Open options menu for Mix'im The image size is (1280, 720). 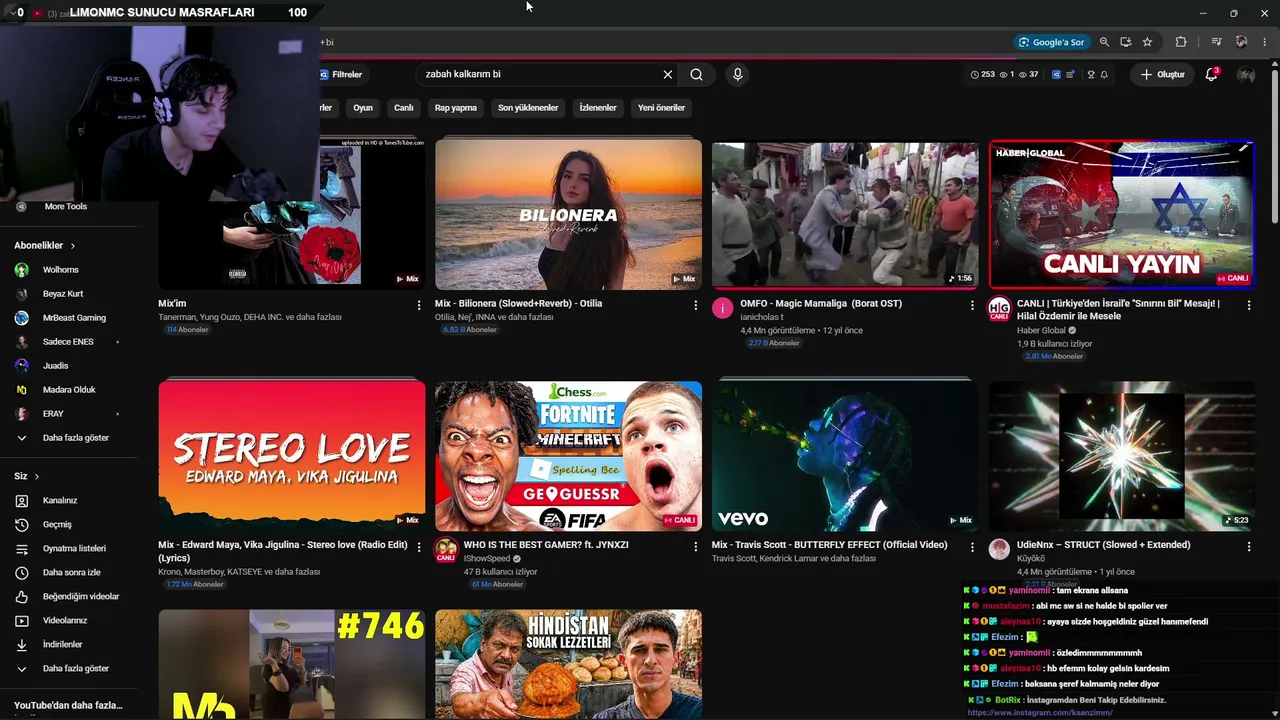tap(419, 305)
